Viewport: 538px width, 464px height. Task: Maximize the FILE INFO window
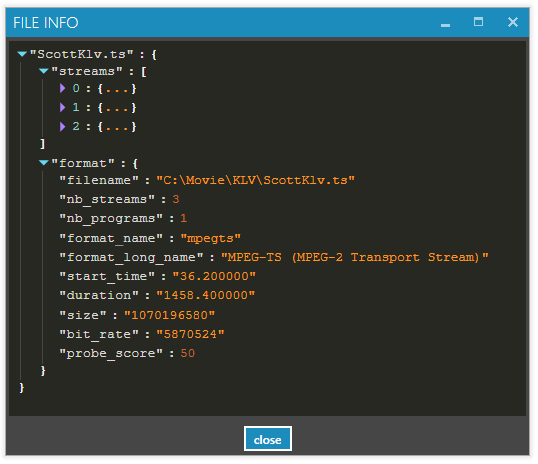(x=478, y=22)
